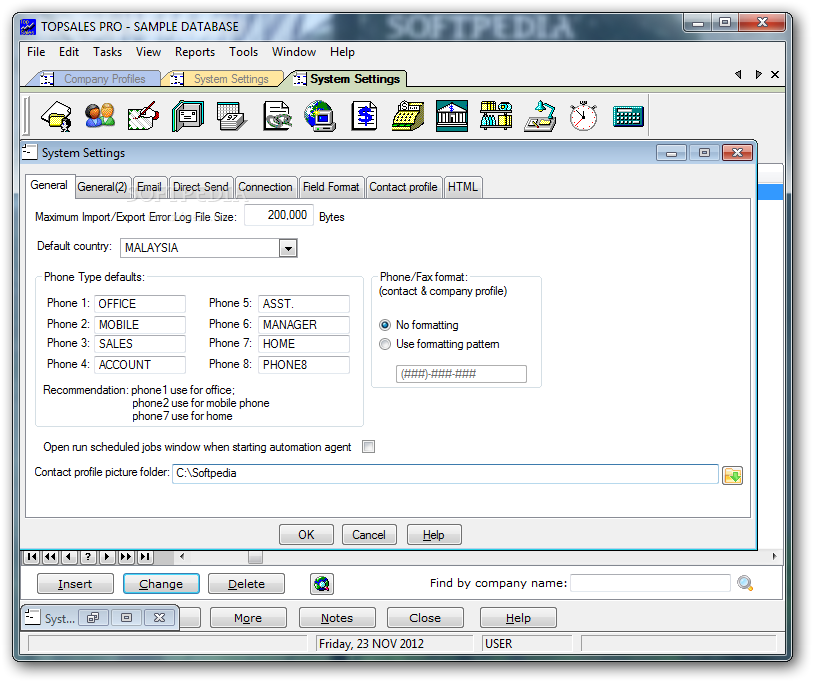813x682 pixels.
Task: Expand the Default country dropdown
Action: [x=288, y=248]
